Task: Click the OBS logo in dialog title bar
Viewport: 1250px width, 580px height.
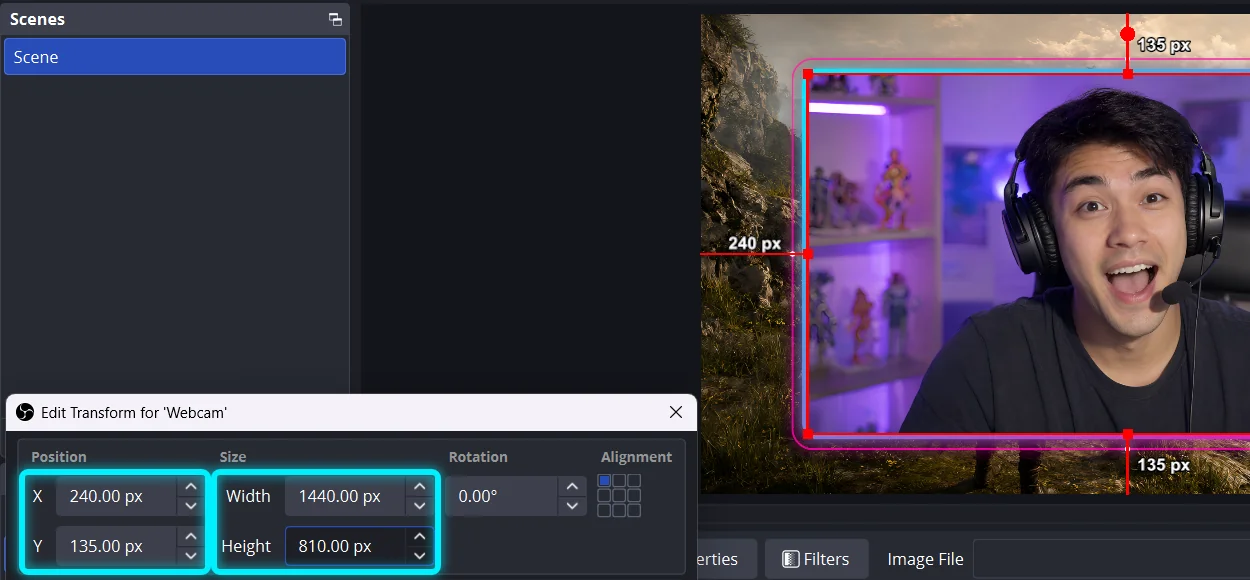Action: point(25,412)
